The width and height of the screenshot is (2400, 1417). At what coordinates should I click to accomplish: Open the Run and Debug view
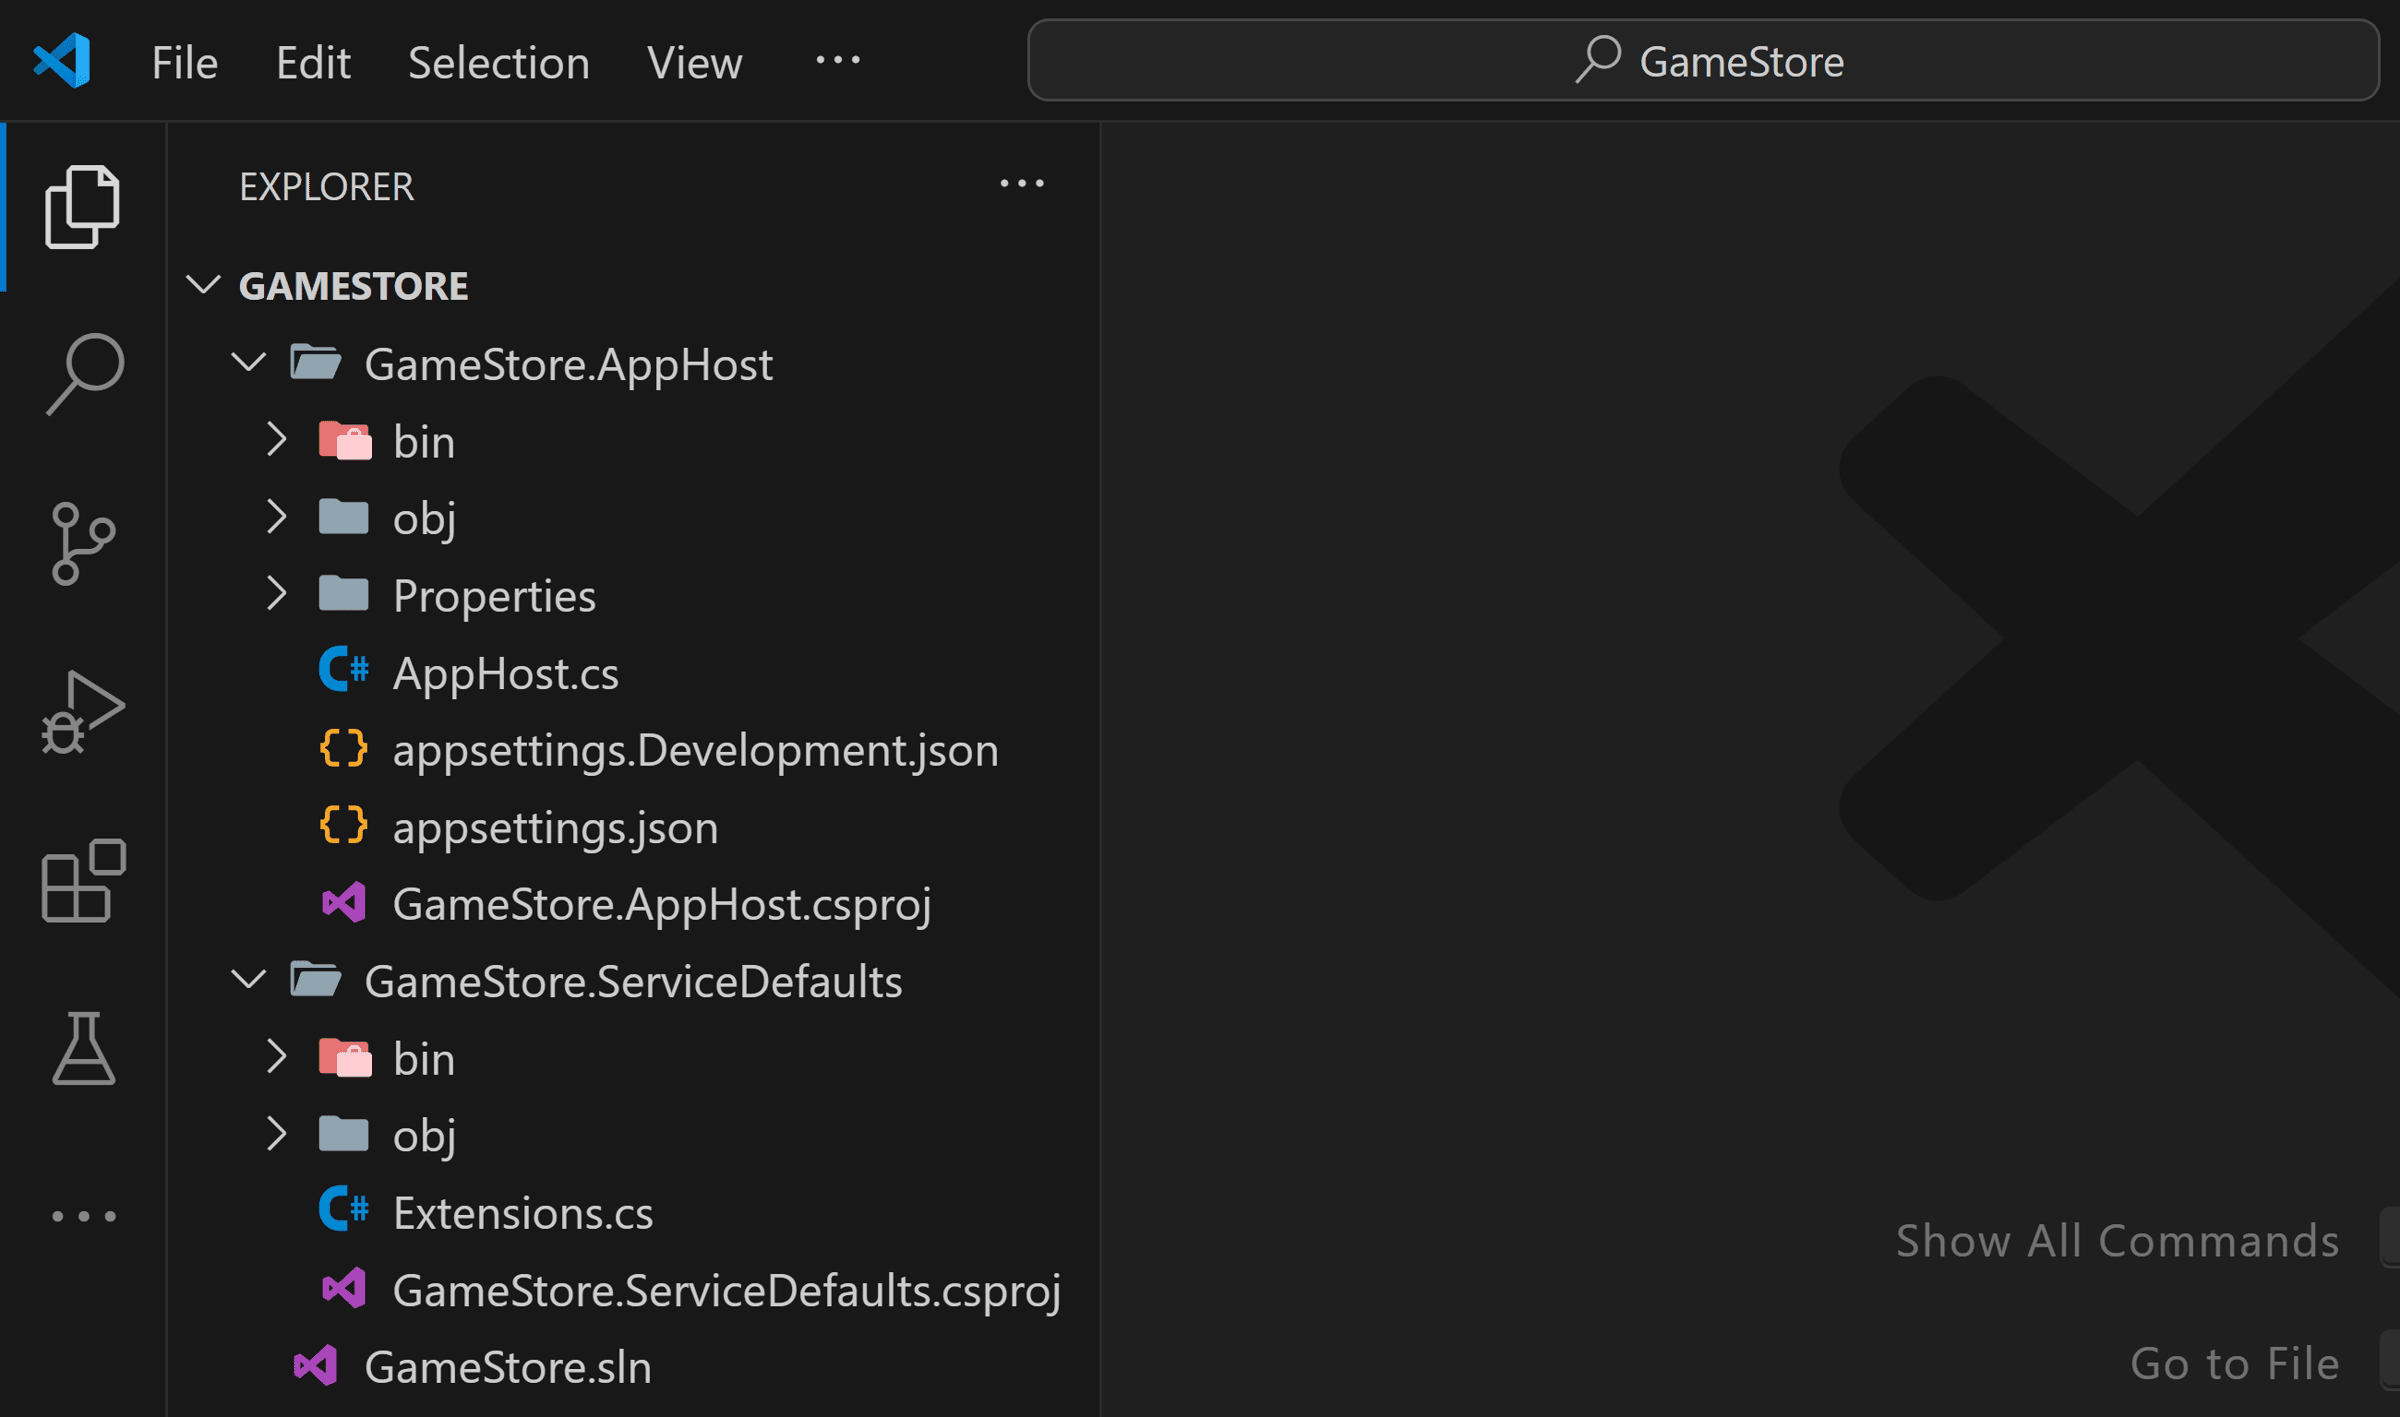click(83, 712)
